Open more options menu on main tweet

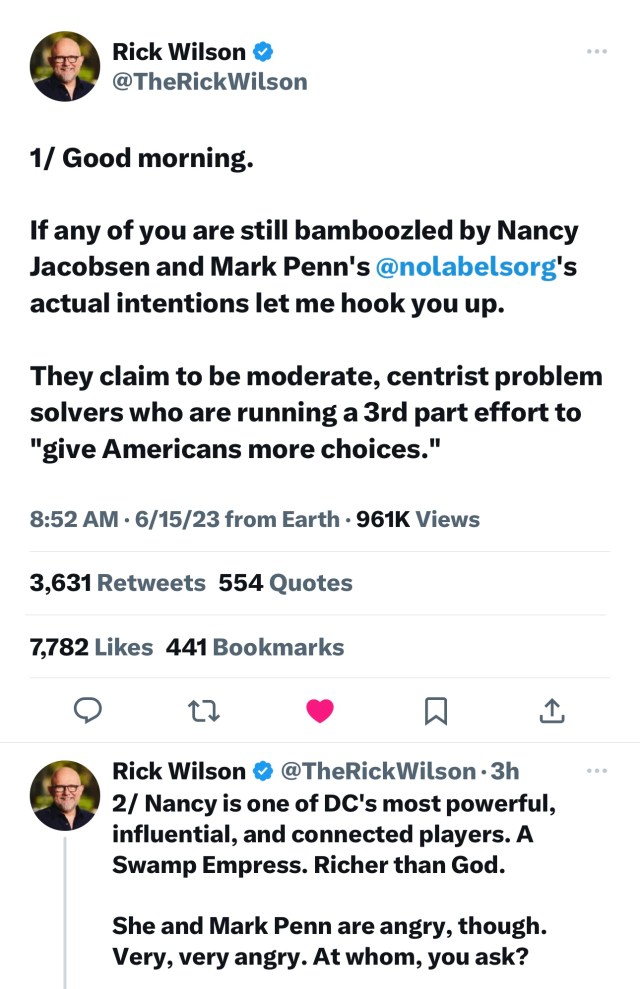[x=598, y=51]
